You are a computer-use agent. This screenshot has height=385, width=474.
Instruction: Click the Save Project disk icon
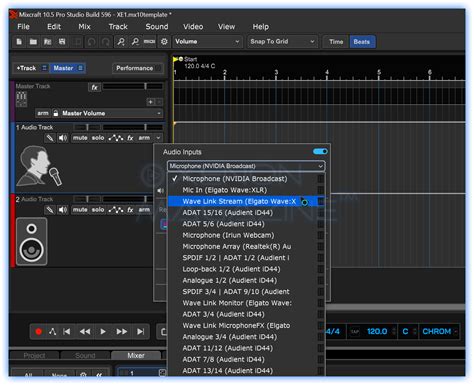point(62,42)
